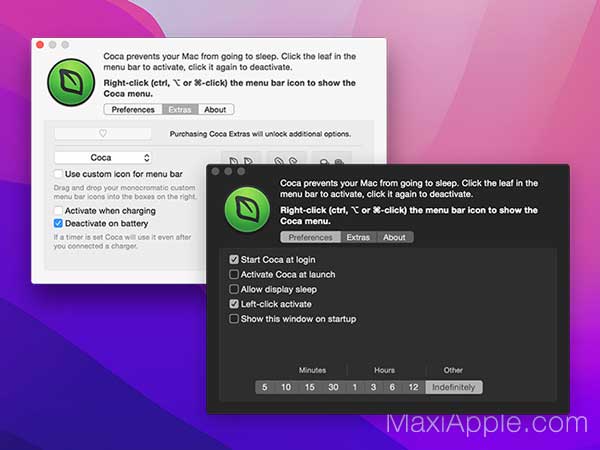
Task: Click the green Coca leaf icon in dark window
Action: [247, 209]
